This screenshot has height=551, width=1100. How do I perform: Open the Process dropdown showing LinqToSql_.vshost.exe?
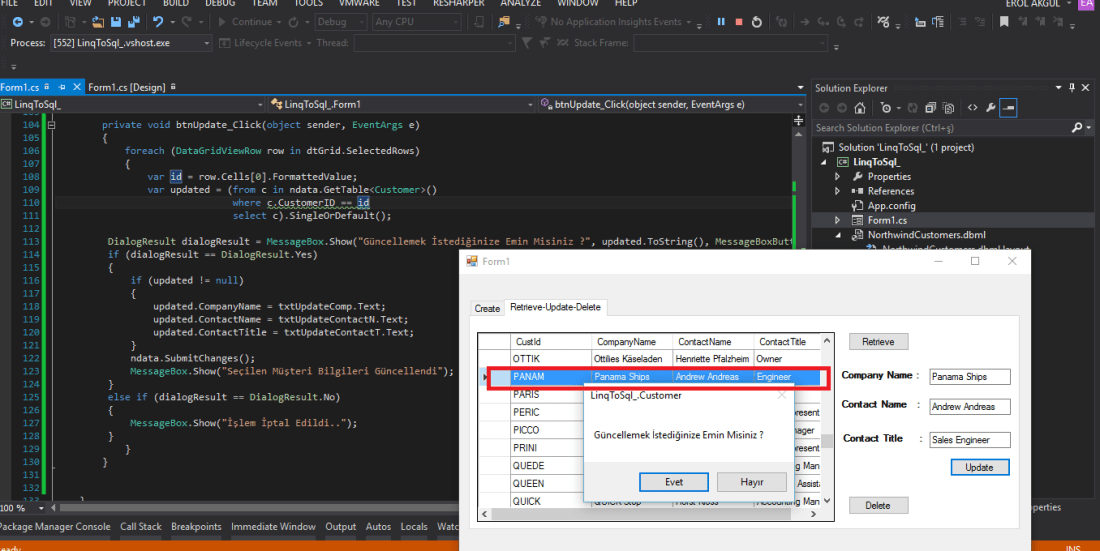click(x=130, y=43)
